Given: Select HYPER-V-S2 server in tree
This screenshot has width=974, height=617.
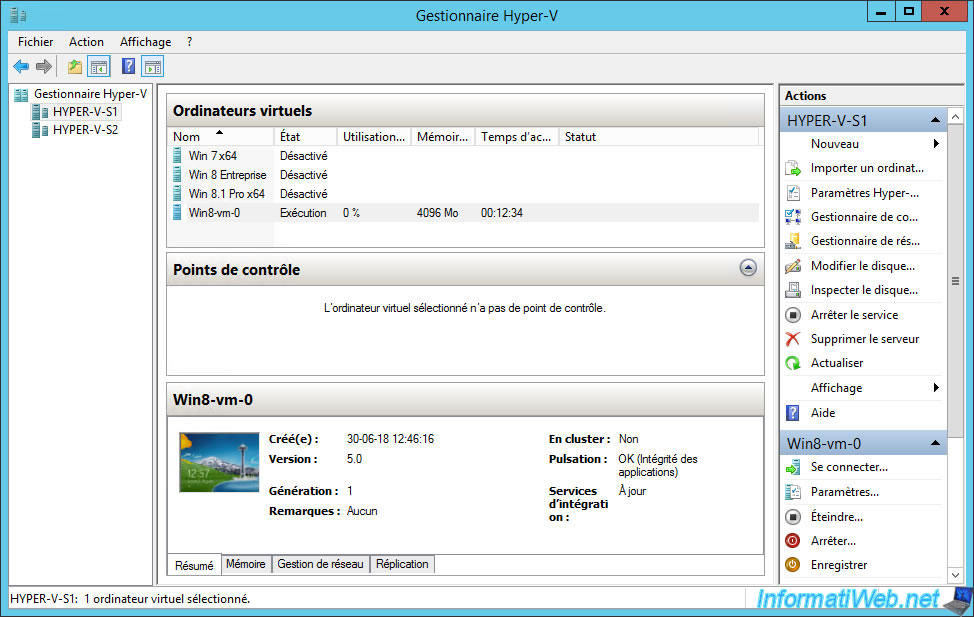Looking at the screenshot, I should (85, 130).
